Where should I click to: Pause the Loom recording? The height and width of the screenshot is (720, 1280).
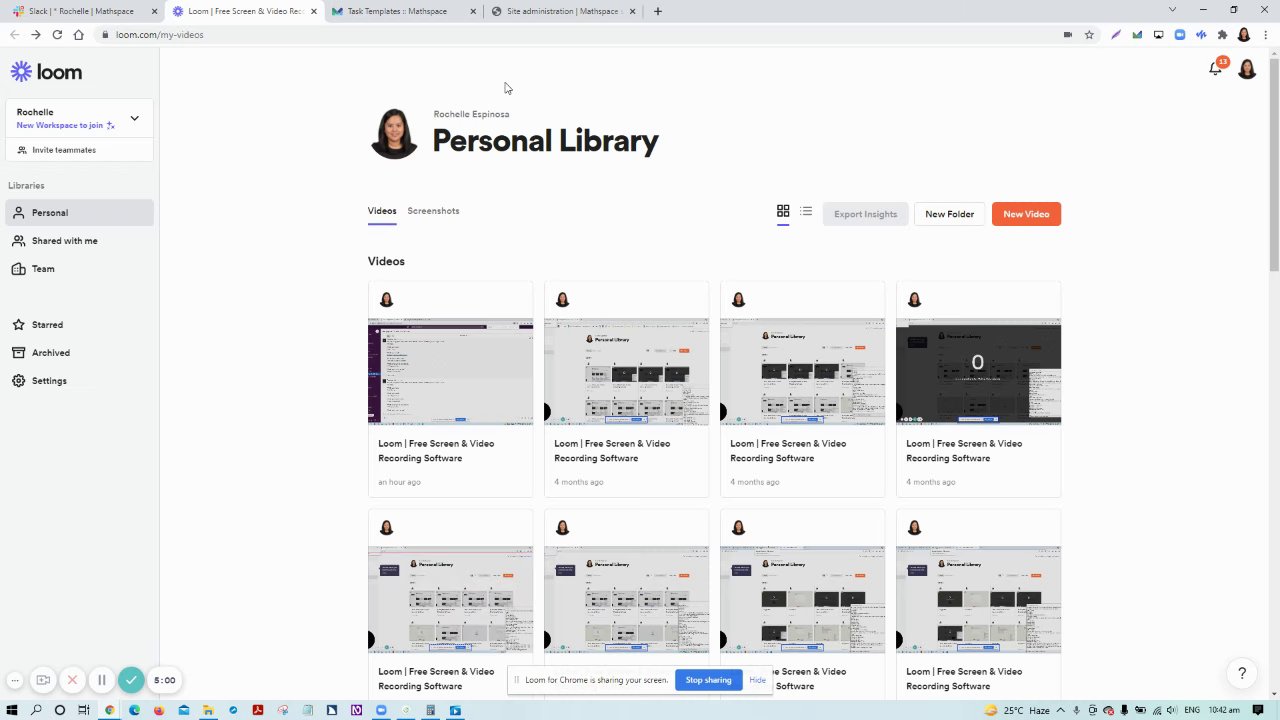(x=101, y=680)
